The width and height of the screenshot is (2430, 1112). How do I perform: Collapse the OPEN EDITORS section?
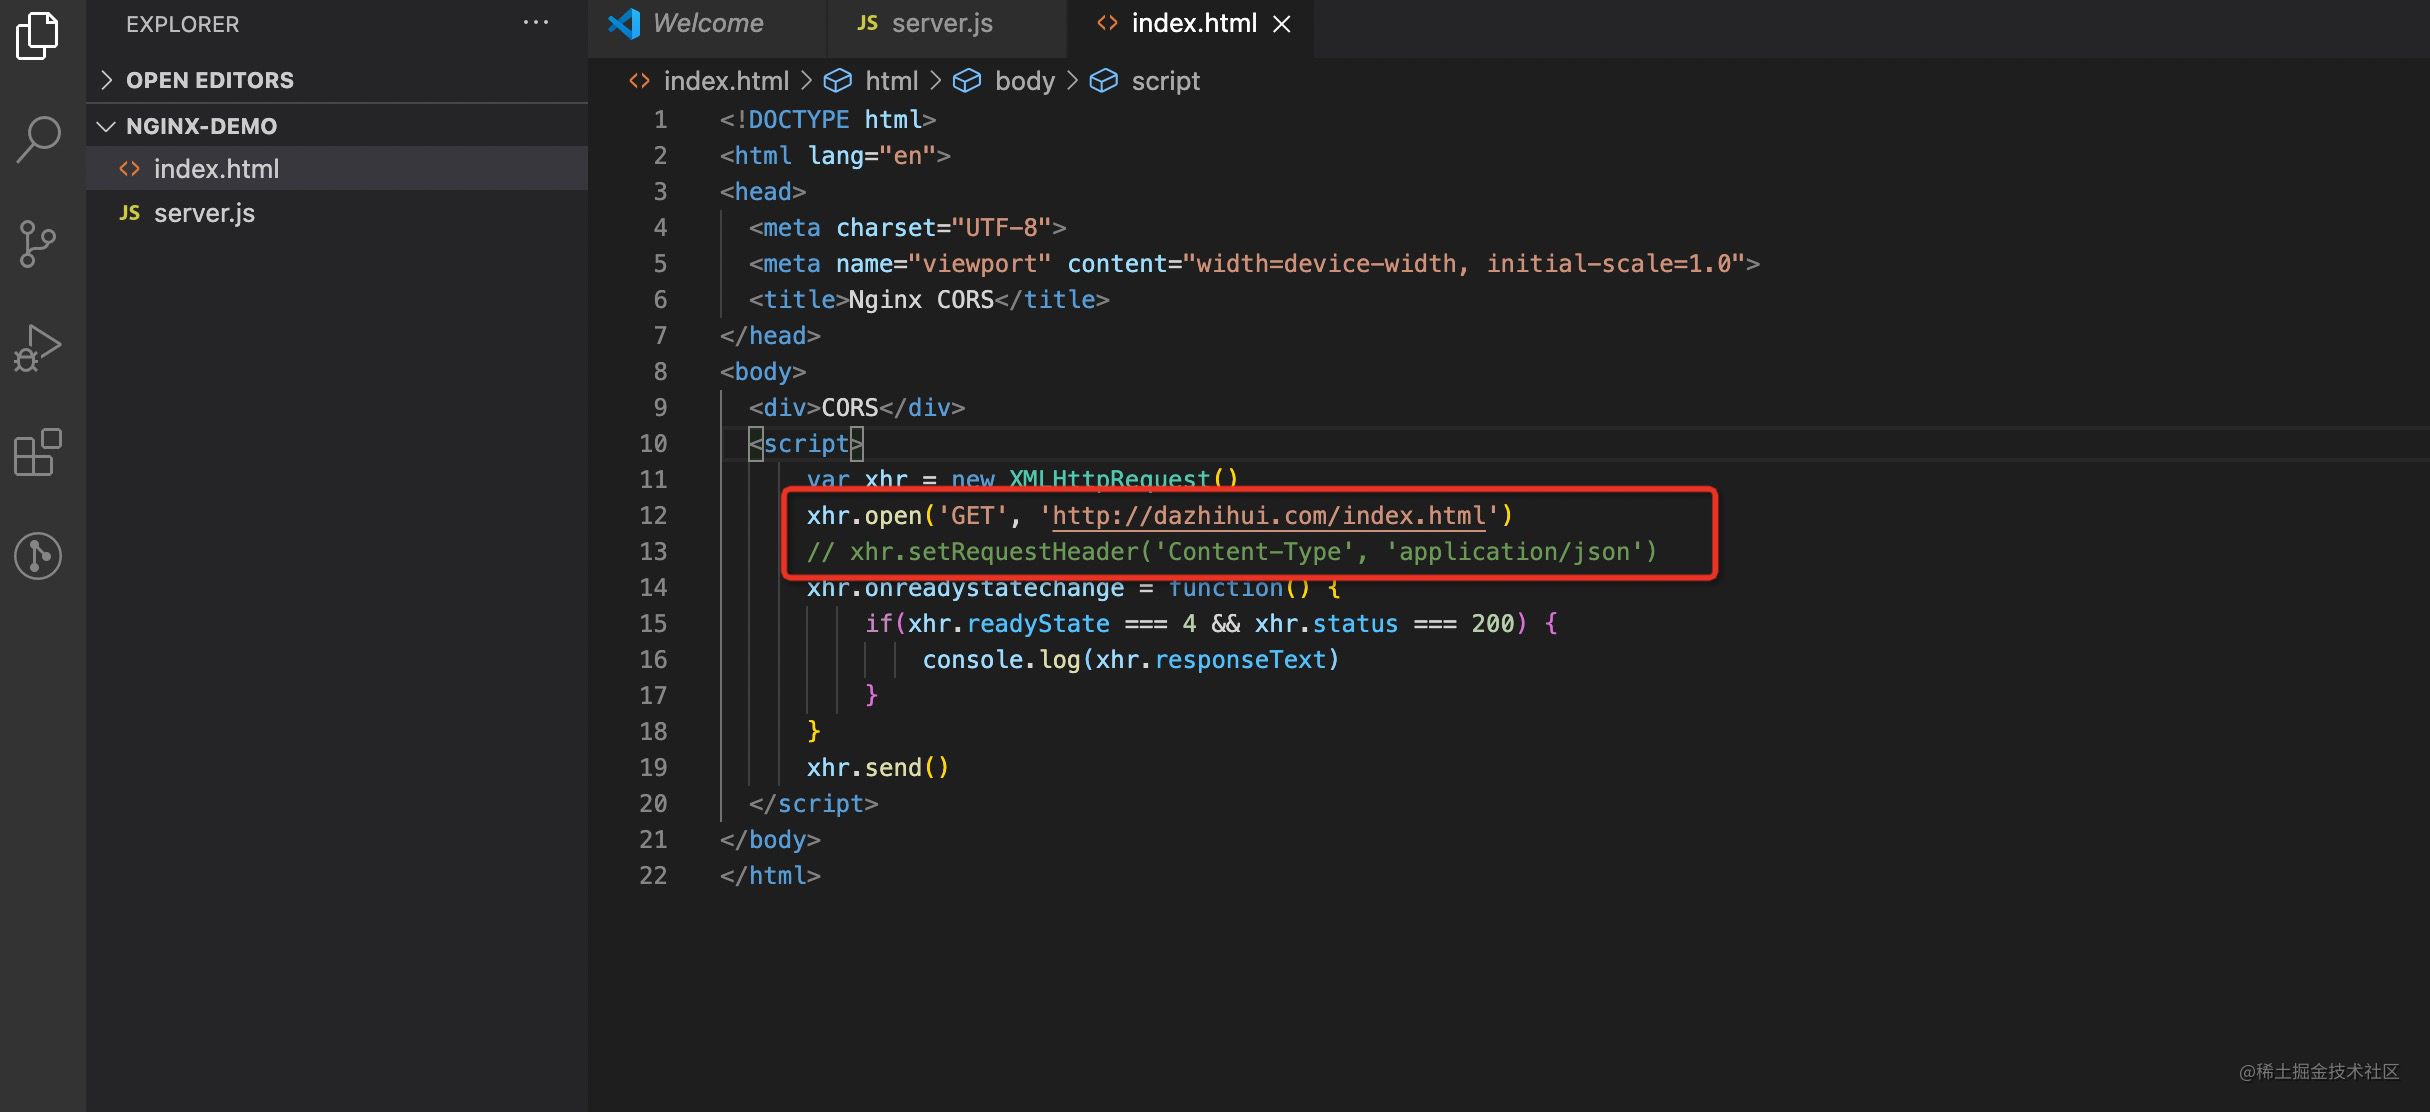(108, 79)
